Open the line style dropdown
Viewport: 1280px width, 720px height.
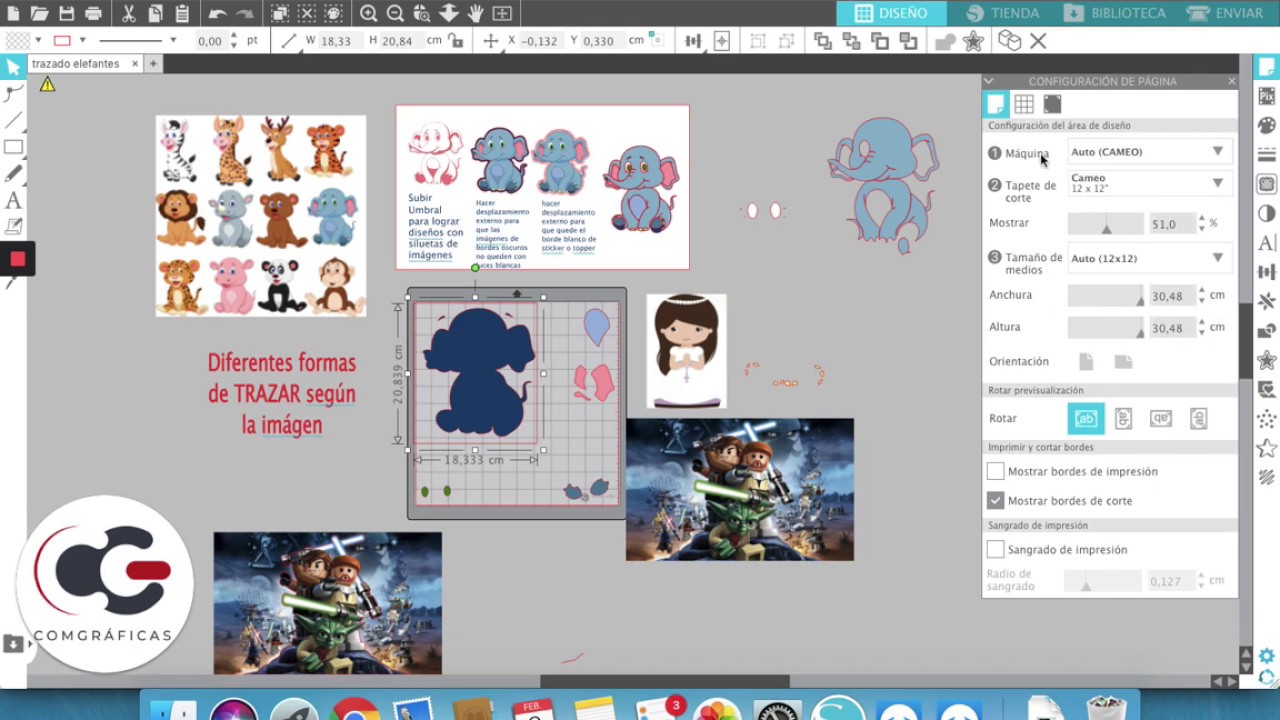(x=173, y=41)
